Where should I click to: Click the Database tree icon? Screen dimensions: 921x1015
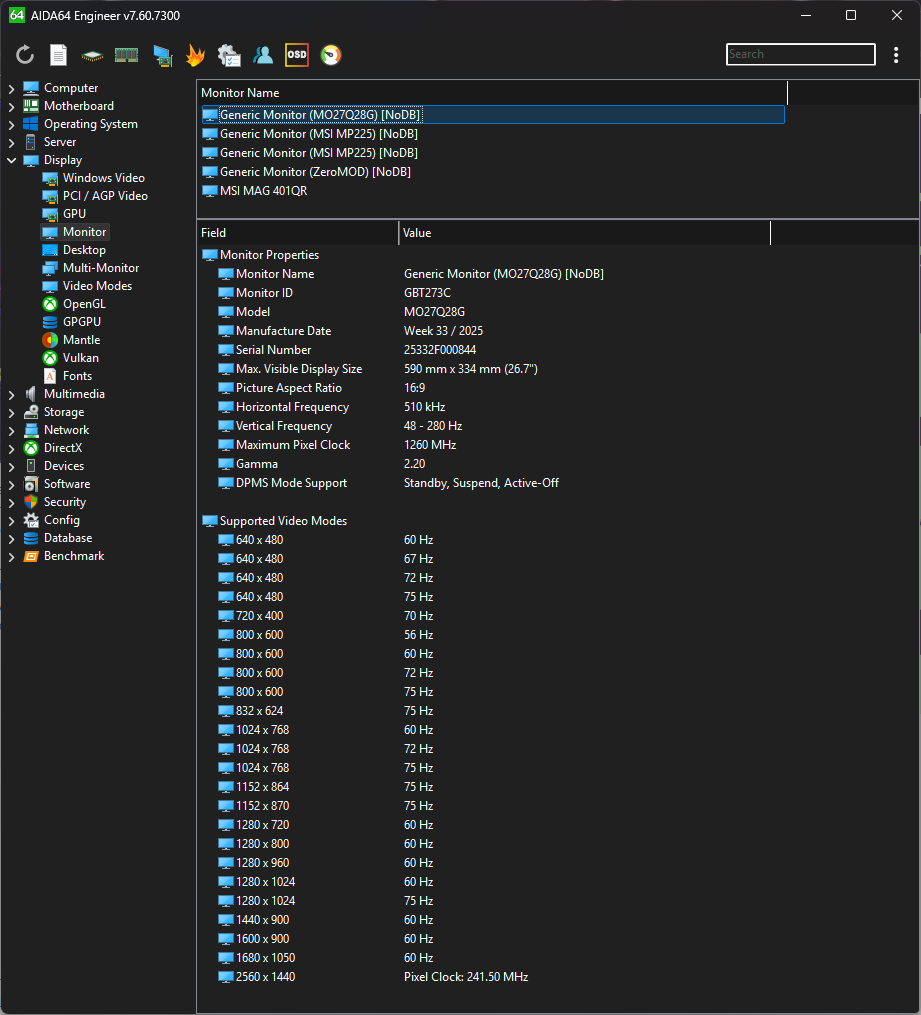point(31,539)
